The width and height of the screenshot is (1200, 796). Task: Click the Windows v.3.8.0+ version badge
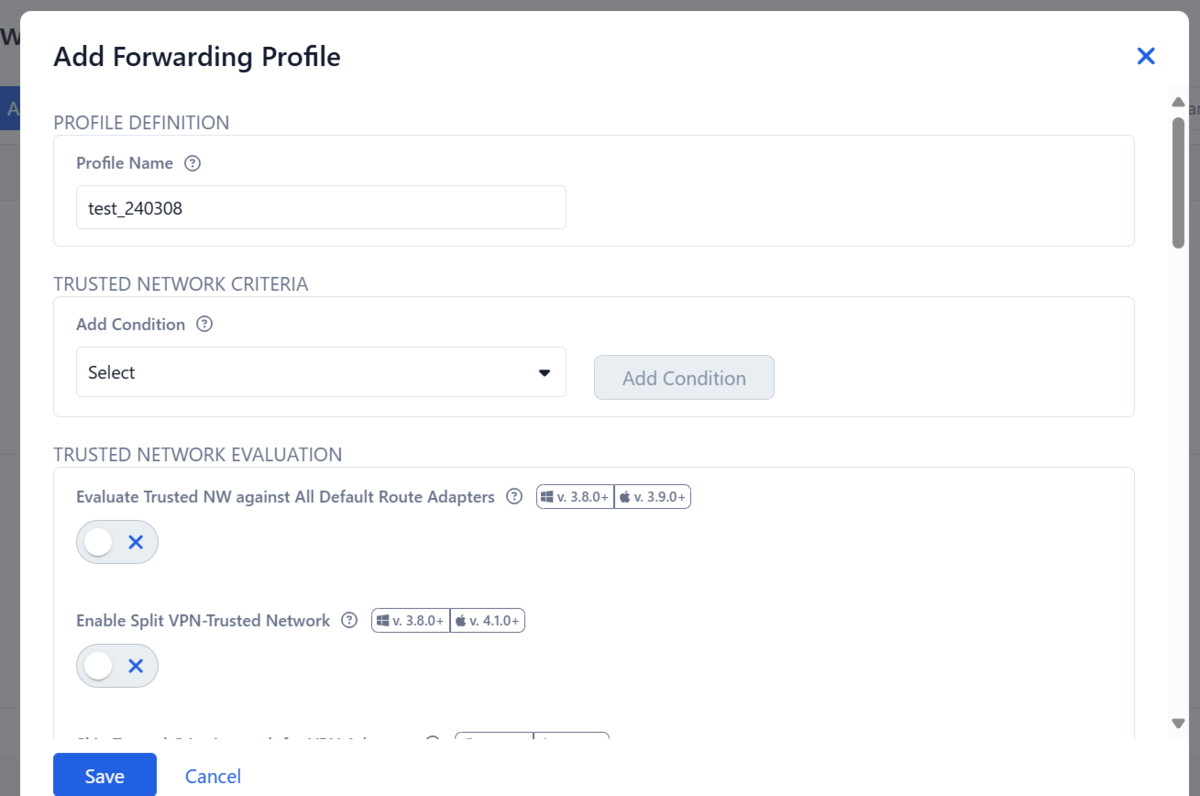pyautogui.click(x=574, y=496)
